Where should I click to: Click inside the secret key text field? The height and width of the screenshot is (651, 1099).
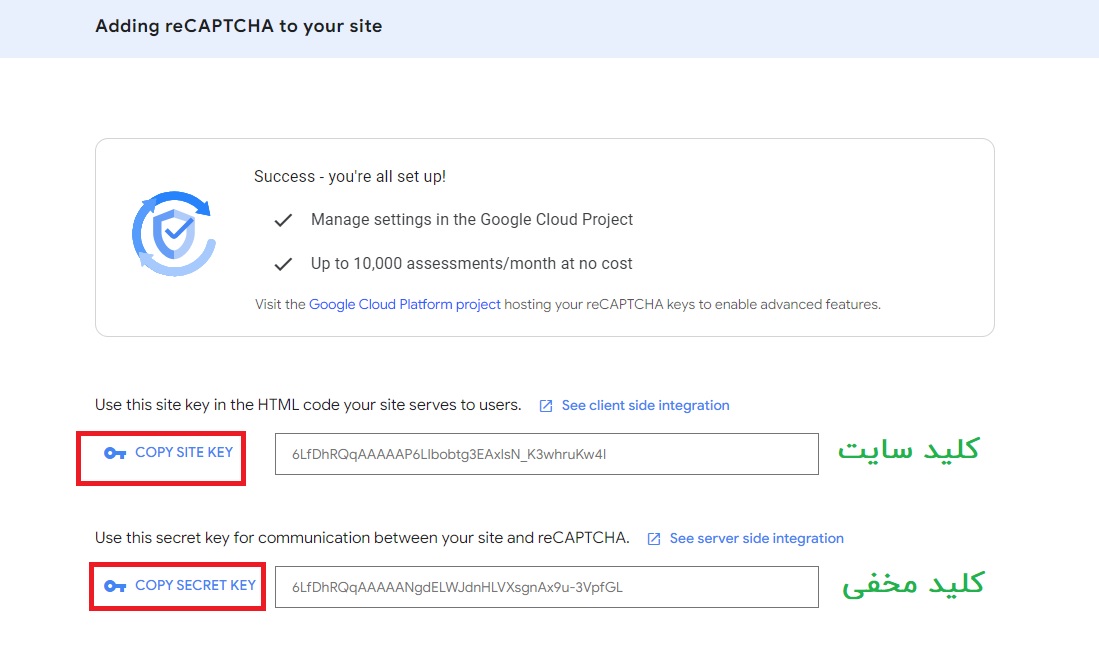pyautogui.click(x=546, y=587)
